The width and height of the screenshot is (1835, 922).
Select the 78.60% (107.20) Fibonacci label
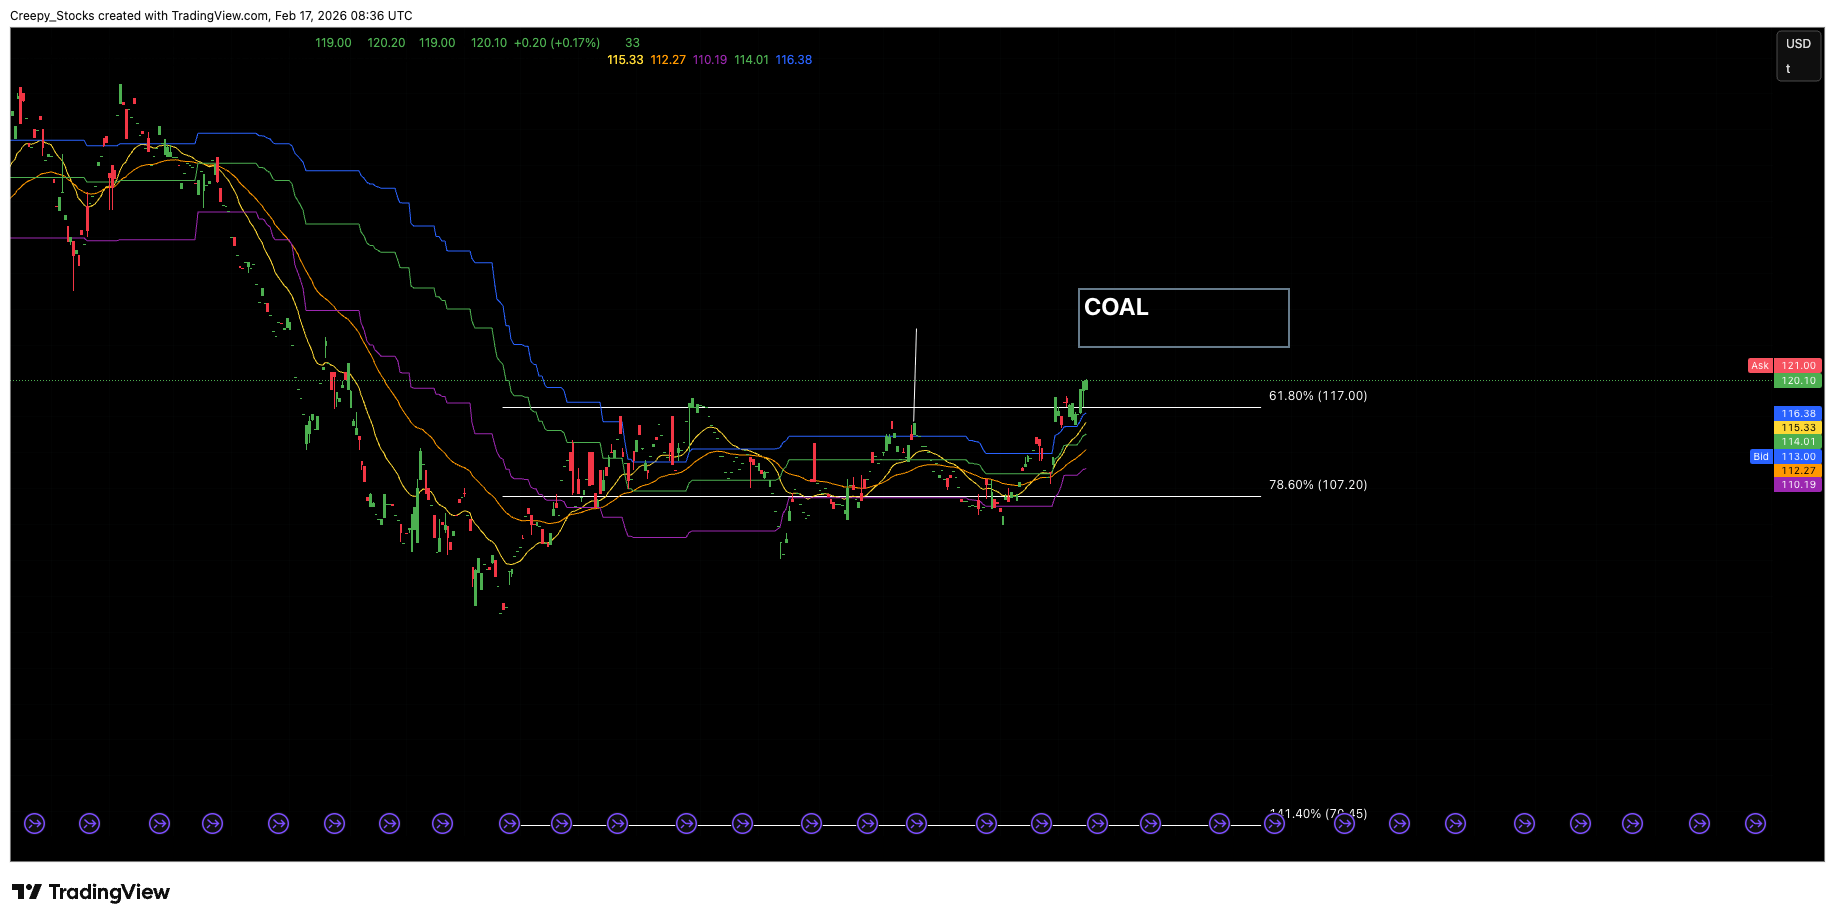(x=1318, y=485)
